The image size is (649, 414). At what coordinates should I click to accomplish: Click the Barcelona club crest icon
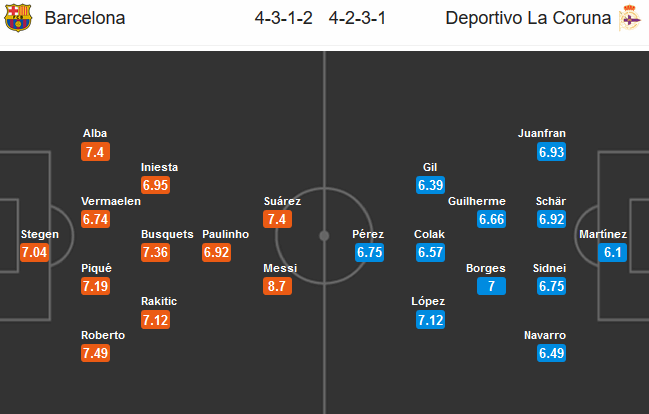click(x=18, y=18)
